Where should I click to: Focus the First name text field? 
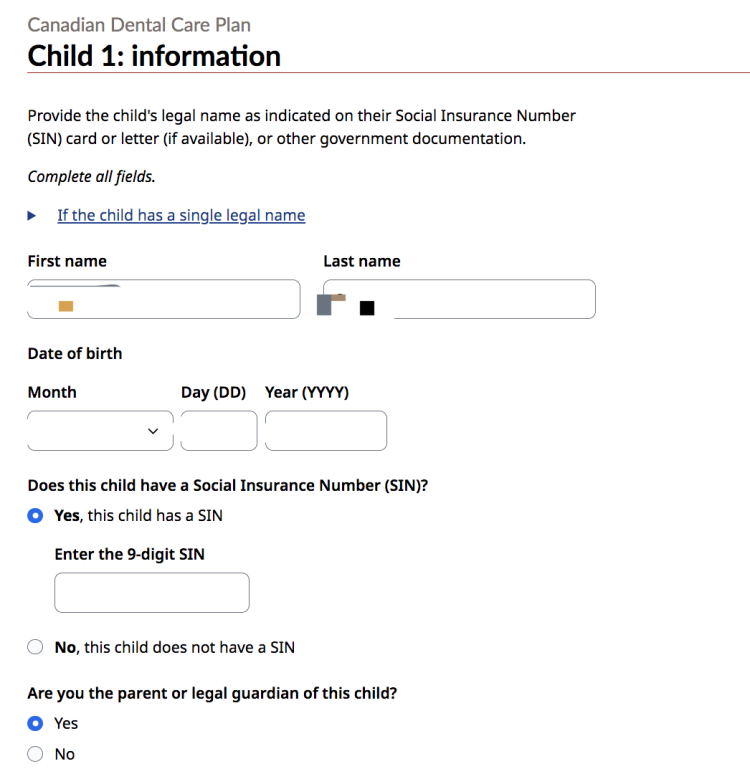pyautogui.click(x=163, y=299)
